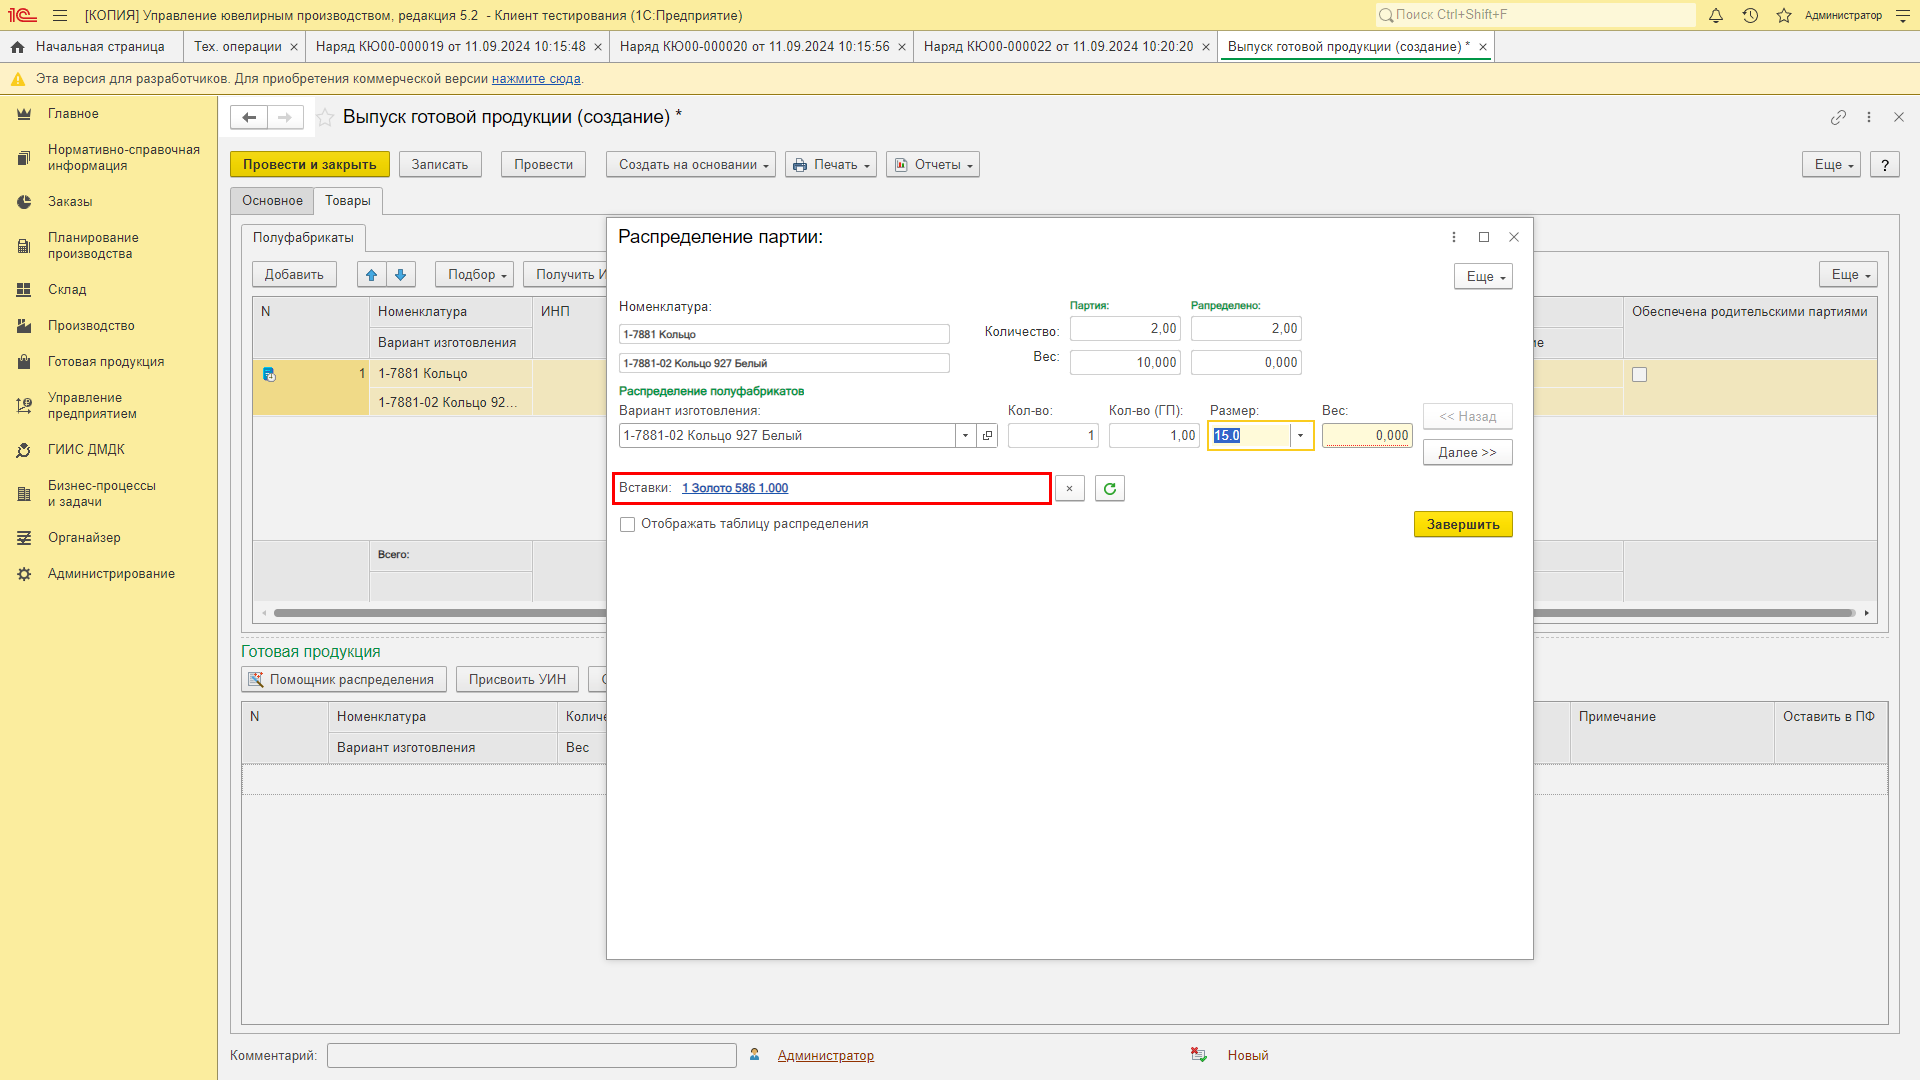Open Планирование производства section

point(93,246)
